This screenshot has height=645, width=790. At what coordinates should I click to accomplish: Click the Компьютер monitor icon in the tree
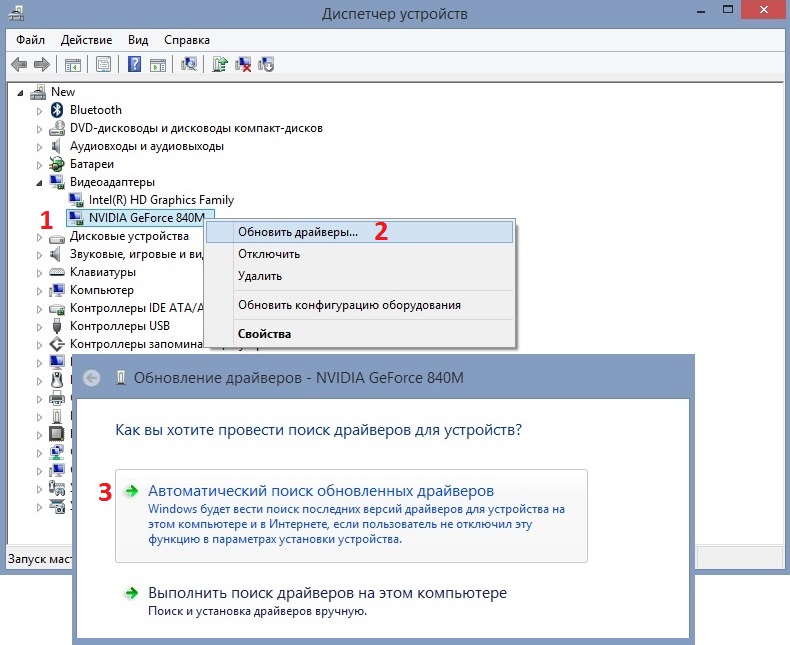[x=57, y=290]
